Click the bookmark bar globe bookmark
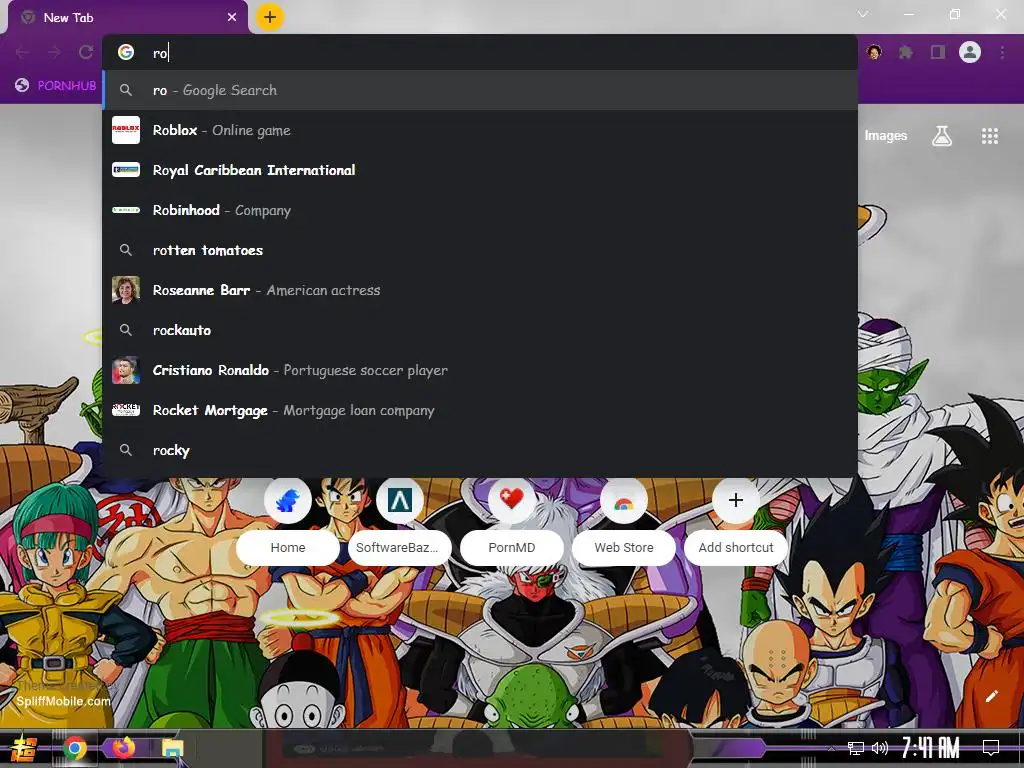1024x768 pixels. point(56,86)
